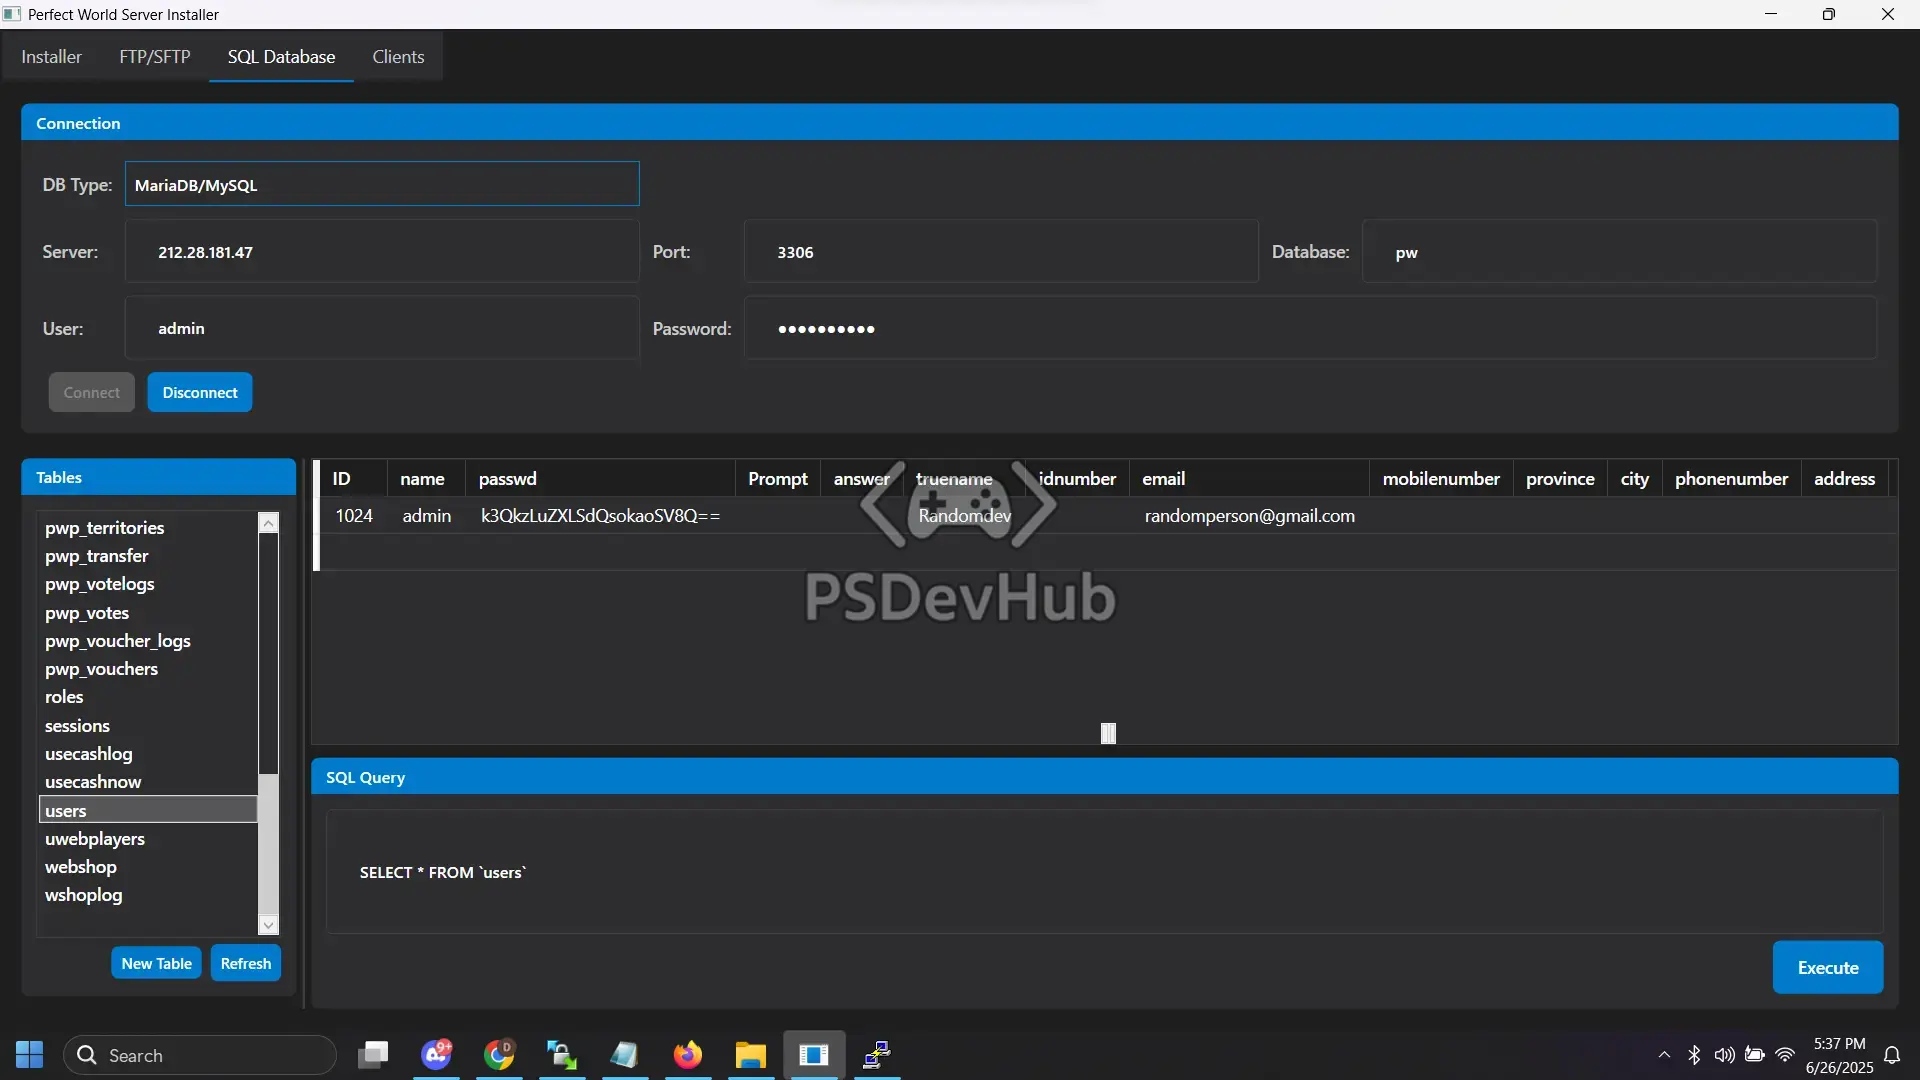Click the mobilenumber column header
Screen dimensions: 1920x1080
pyautogui.click(x=1441, y=479)
